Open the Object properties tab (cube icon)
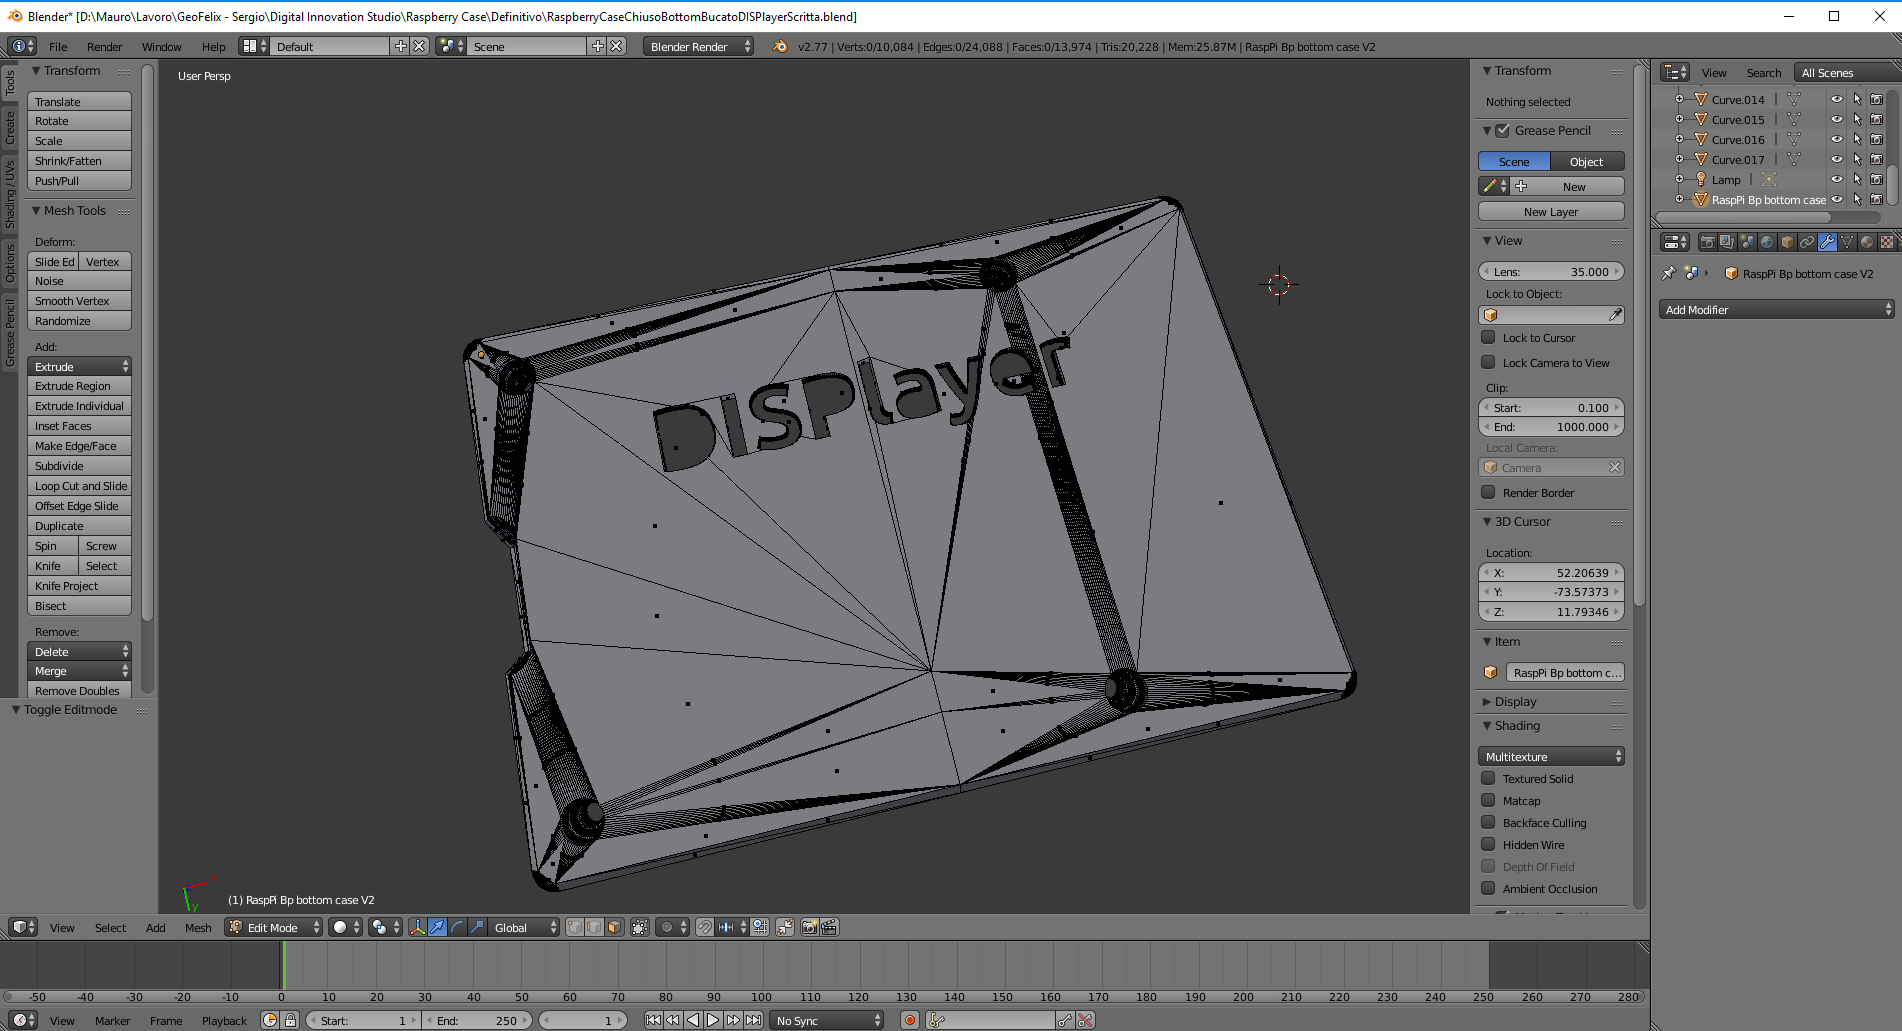This screenshot has width=1902, height=1031. pyautogui.click(x=1787, y=242)
